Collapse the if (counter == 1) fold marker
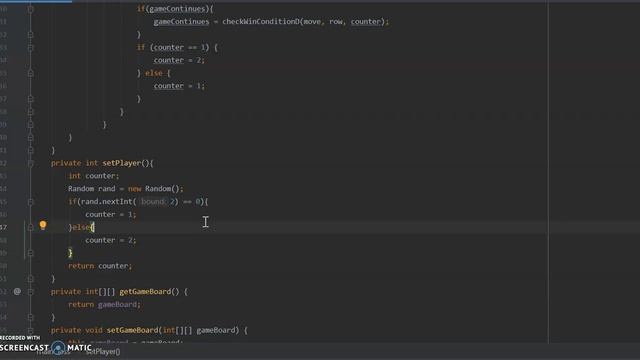This screenshot has height=360, width=640. [31, 47]
